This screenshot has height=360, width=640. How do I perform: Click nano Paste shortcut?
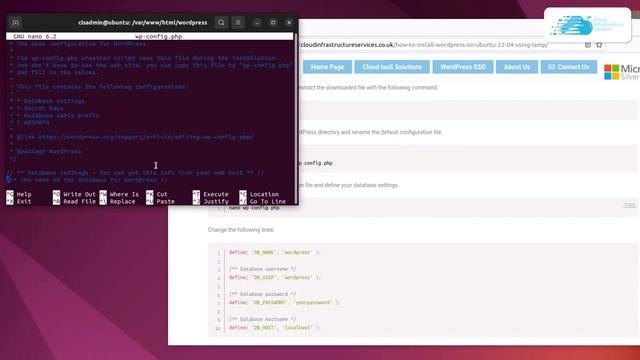pos(161,202)
